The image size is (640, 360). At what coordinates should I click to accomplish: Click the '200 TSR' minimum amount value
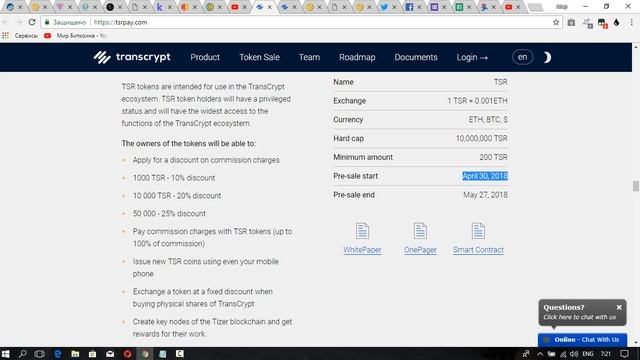[x=493, y=157]
